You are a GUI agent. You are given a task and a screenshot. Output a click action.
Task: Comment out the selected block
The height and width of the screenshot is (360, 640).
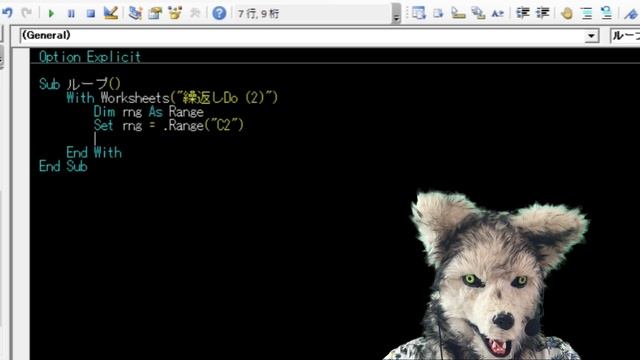587,13
